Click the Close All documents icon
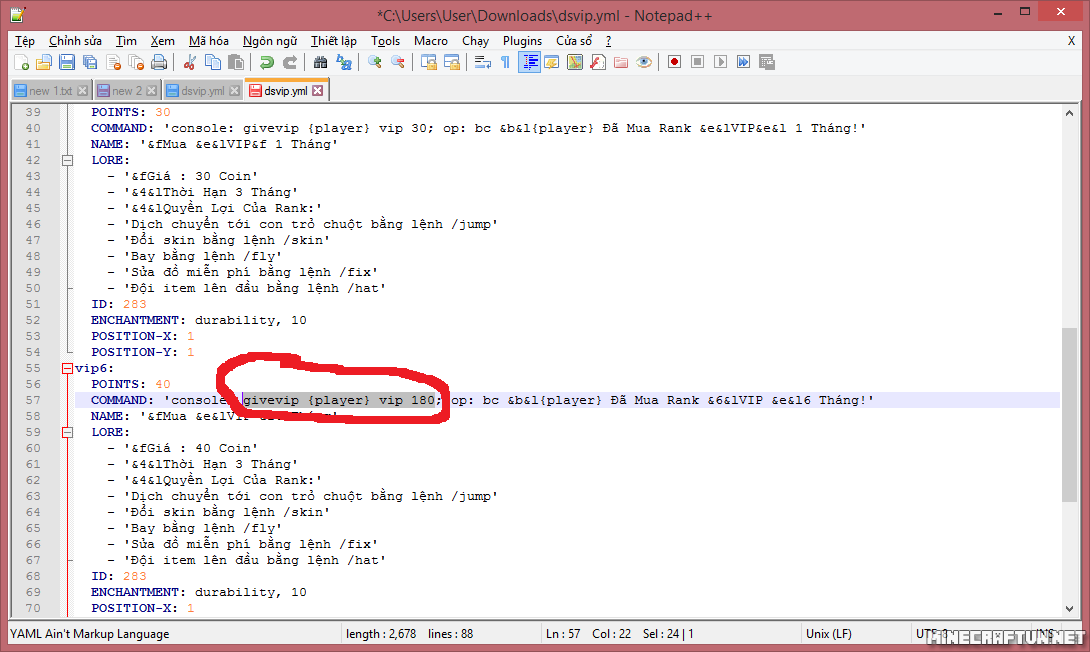This screenshot has width=1090, height=652. pyautogui.click(x=136, y=63)
